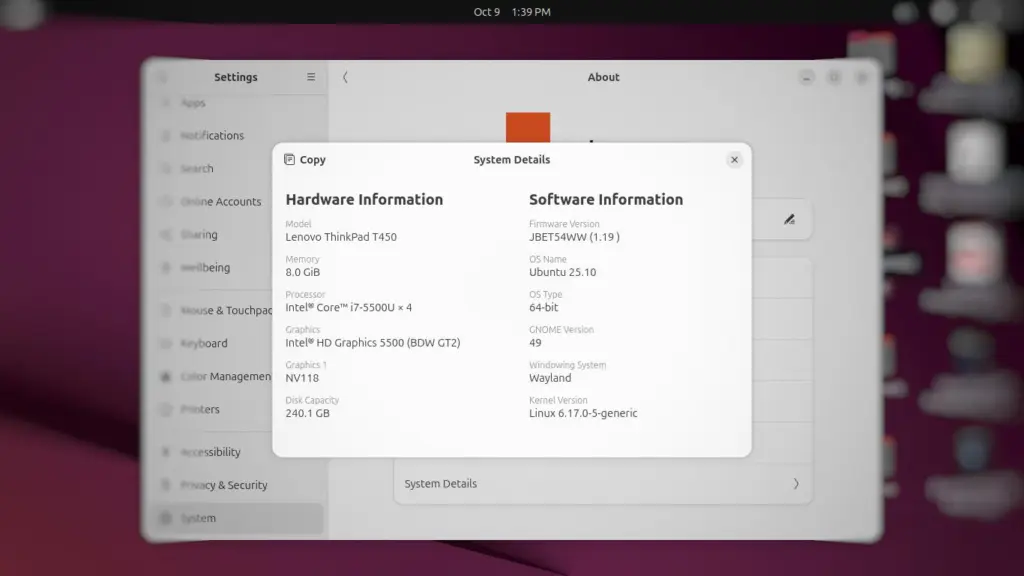Click the Linux 6.17.0-5-generic kernel version
The image size is (1024, 576).
tap(583, 413)
